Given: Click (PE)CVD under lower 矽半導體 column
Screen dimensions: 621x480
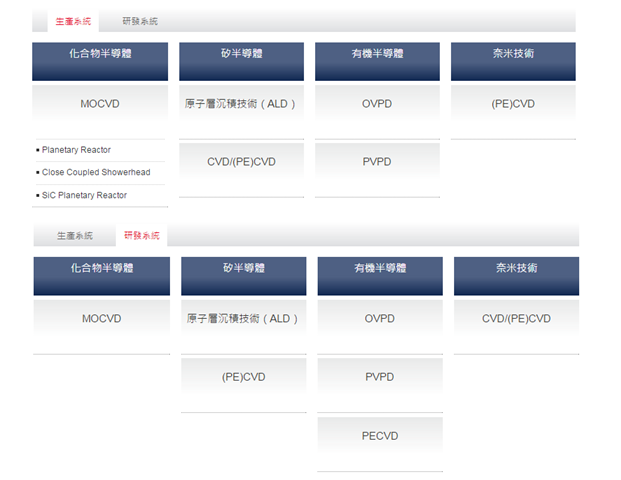Looking at the screenshot, I should 243,377.
